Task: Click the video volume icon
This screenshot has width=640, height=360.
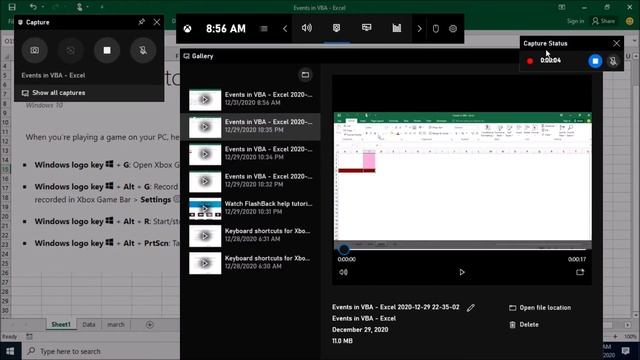Action: [343, 272]
